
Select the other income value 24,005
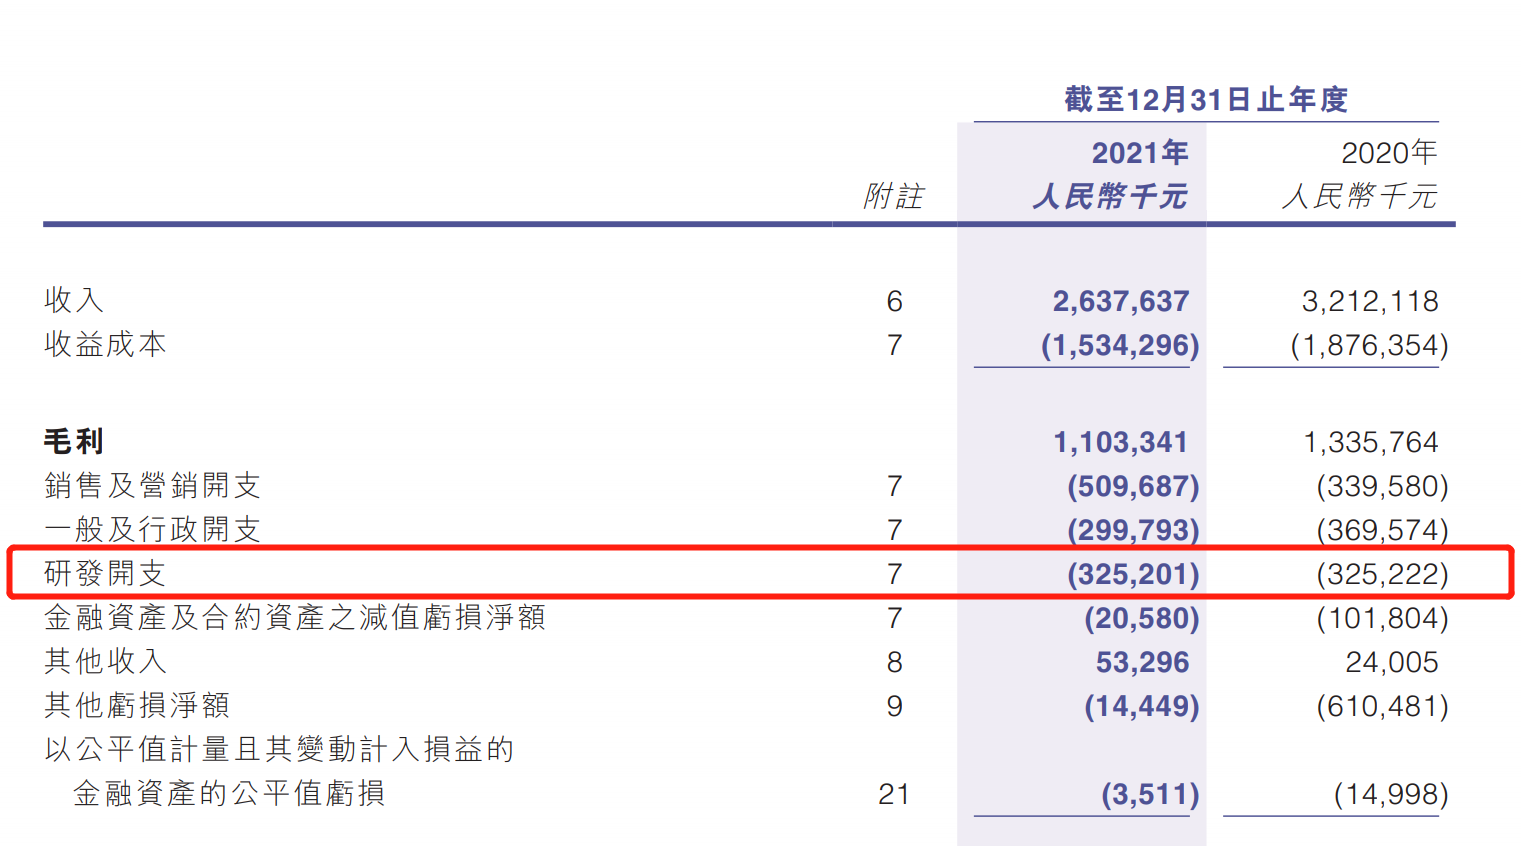click(x=1392, y=662)
